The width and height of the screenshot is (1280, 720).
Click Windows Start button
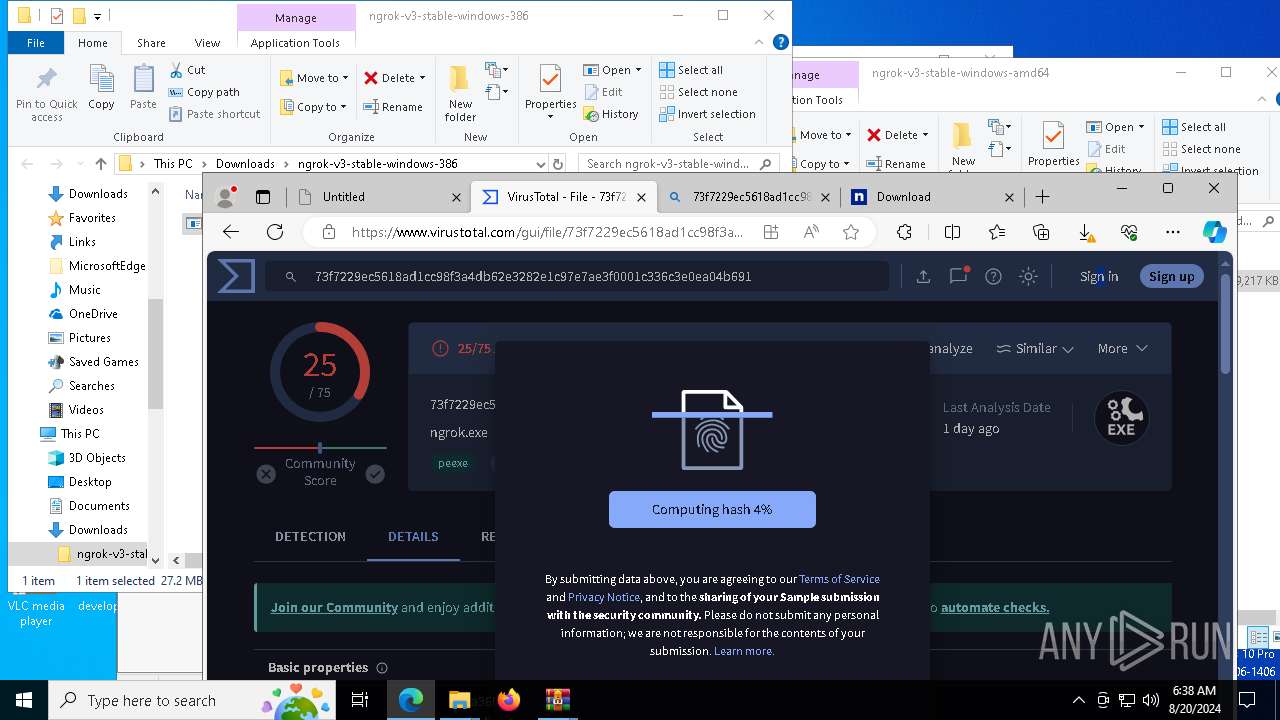pyautogui.click(x=24, y=700)
